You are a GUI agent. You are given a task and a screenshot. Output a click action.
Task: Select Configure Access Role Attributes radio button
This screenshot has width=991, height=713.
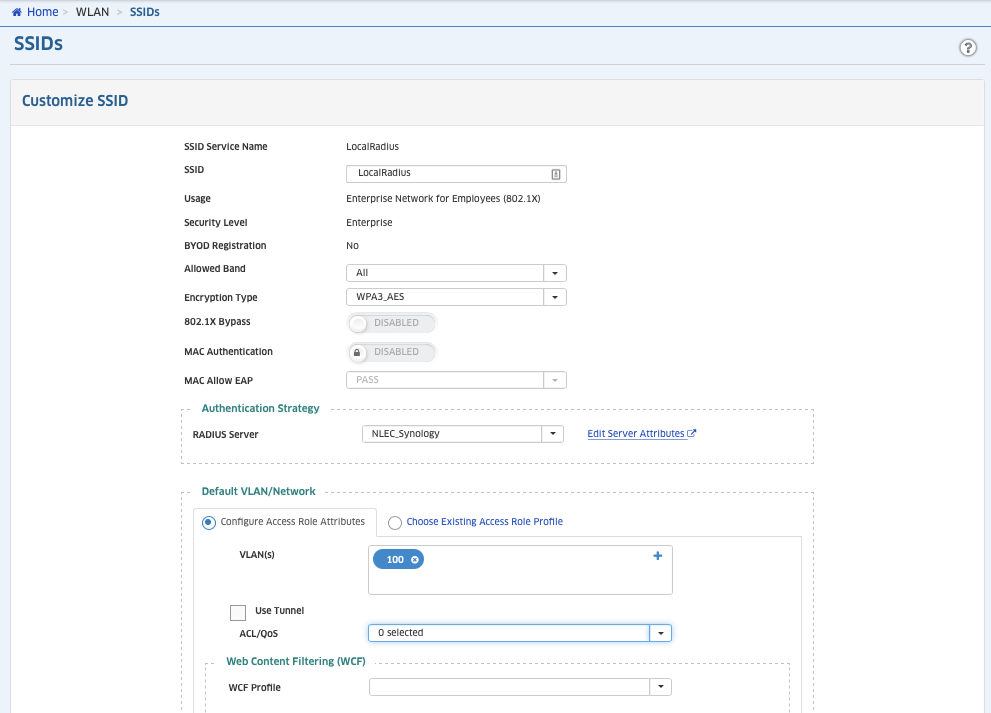[x=208, y=522]
